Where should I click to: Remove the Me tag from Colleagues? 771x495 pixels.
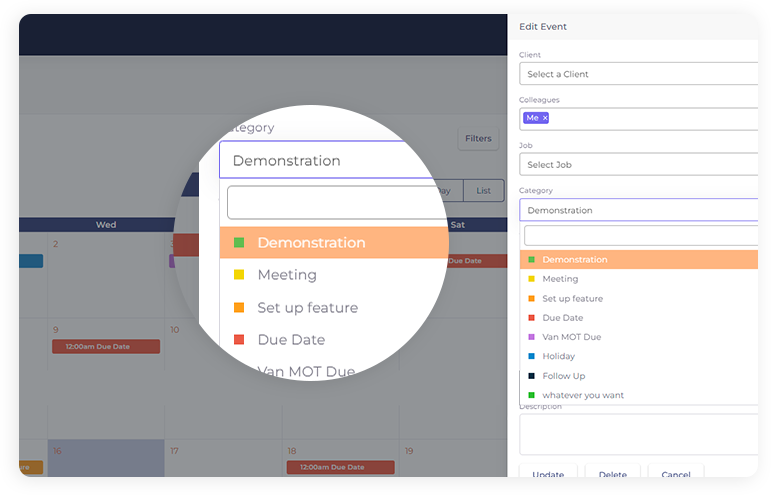(545, 118)
